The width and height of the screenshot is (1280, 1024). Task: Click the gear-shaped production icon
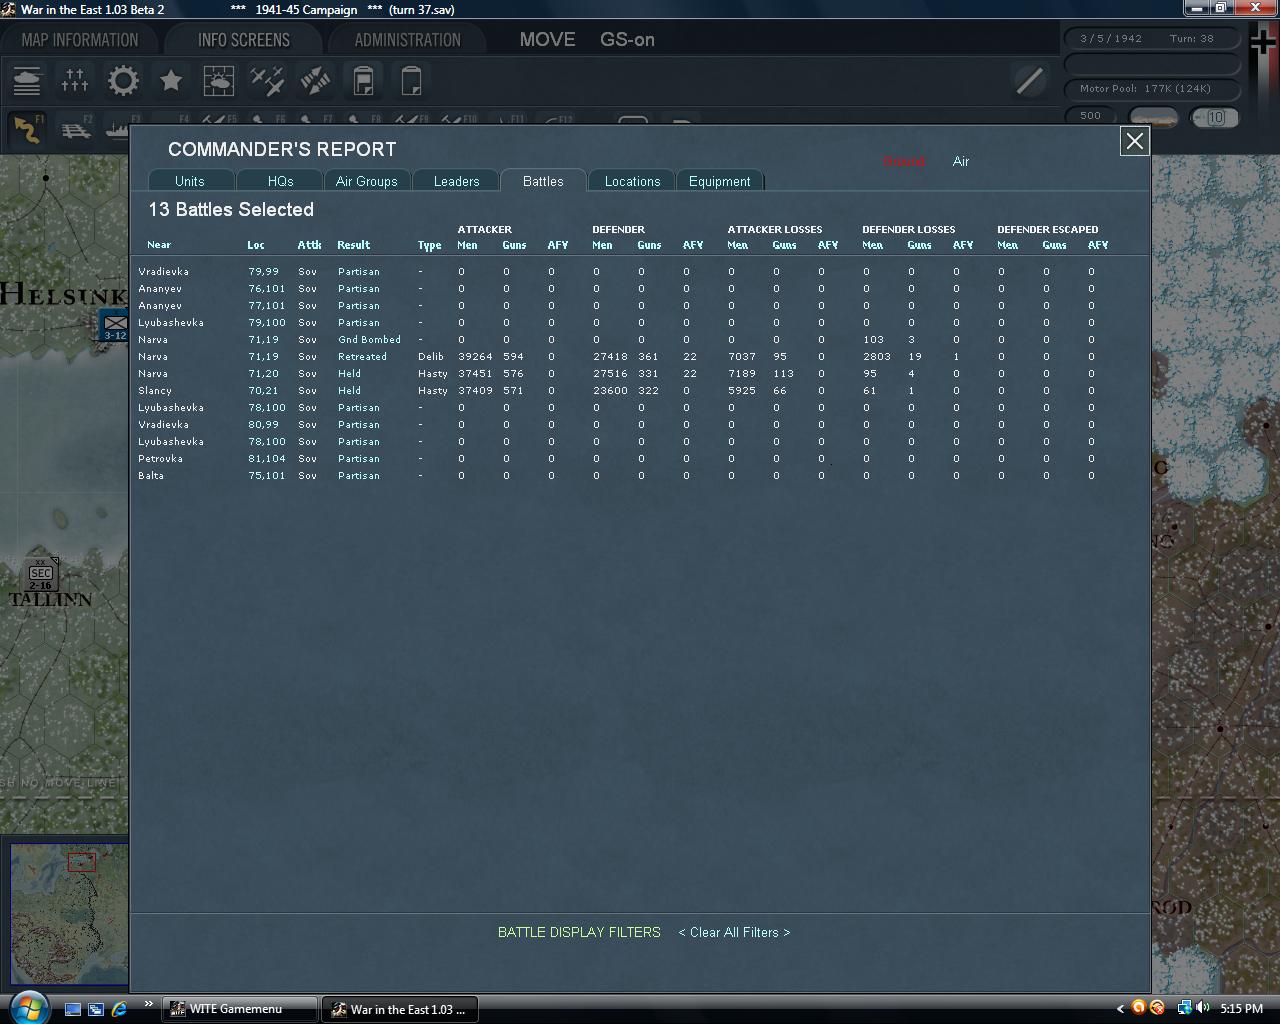click(x=123, y=80)
